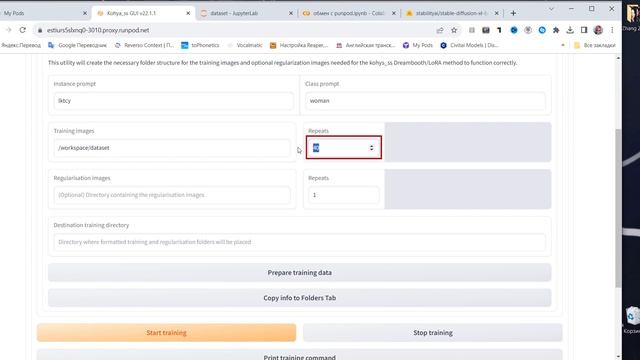Switch to the dataset - JupyterLab tab
Viewport: 640px width, 360px height.
click(246, 13)
